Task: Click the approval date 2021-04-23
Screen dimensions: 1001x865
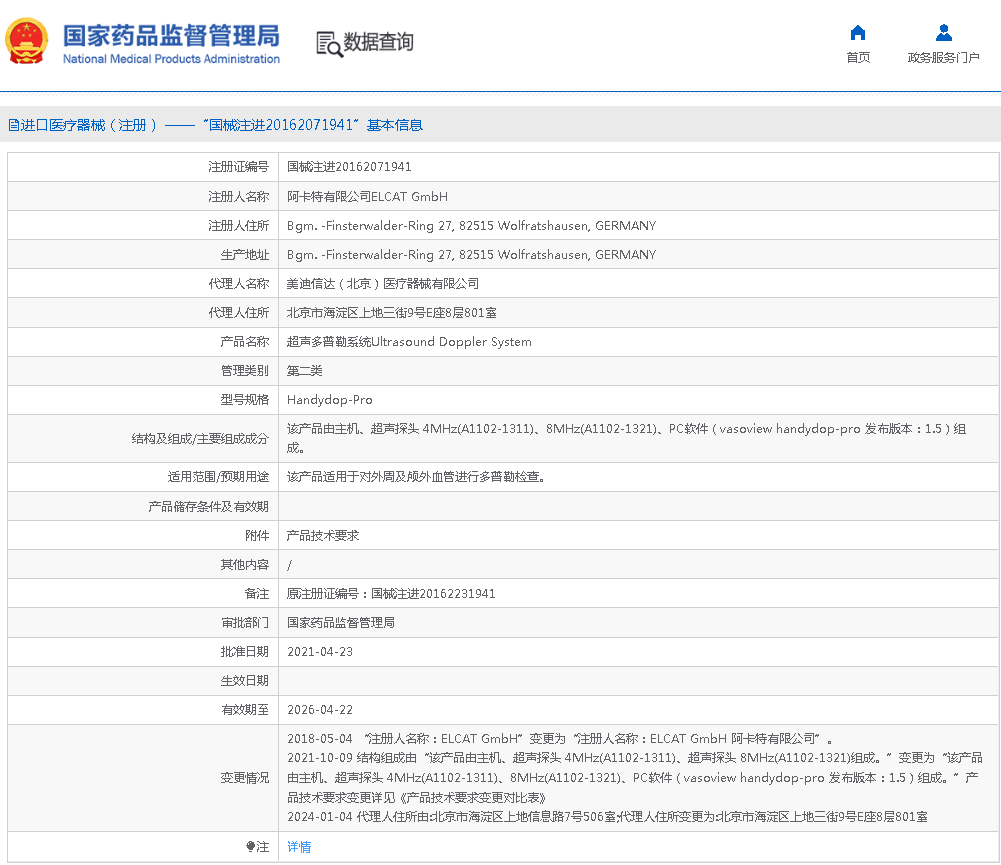Action: tap(319, 652)
